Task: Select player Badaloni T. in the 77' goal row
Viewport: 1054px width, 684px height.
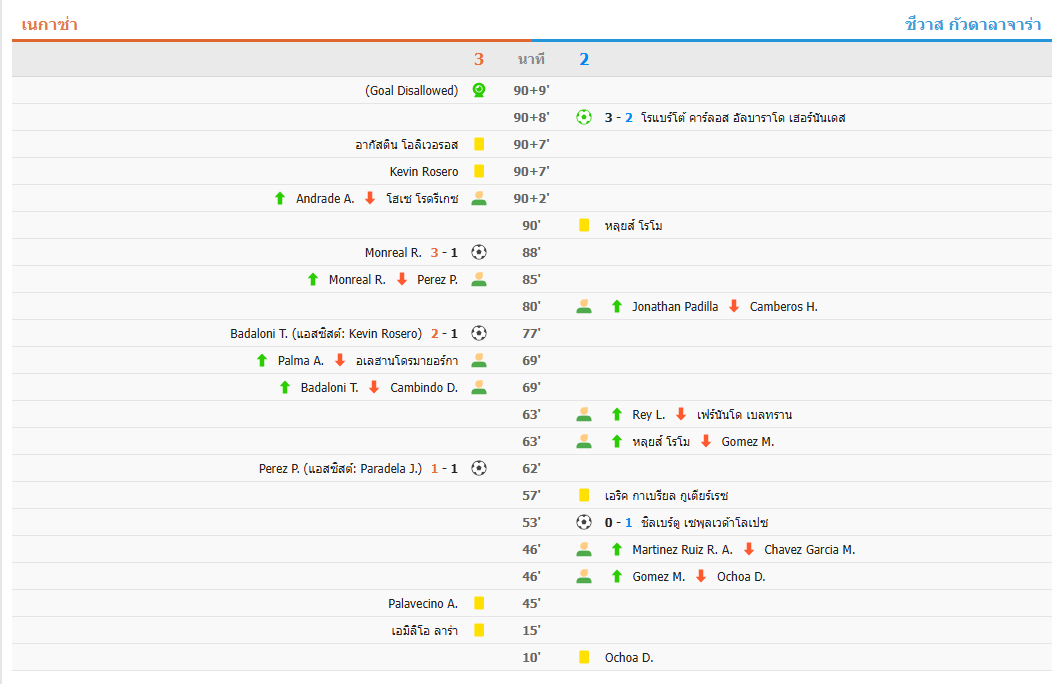Action: click(x=261, y=333)
